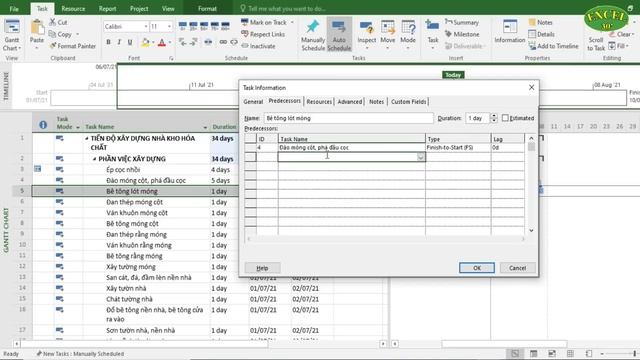
Task: Click the Today timeline marker
Action: click(x=453, y=75)
